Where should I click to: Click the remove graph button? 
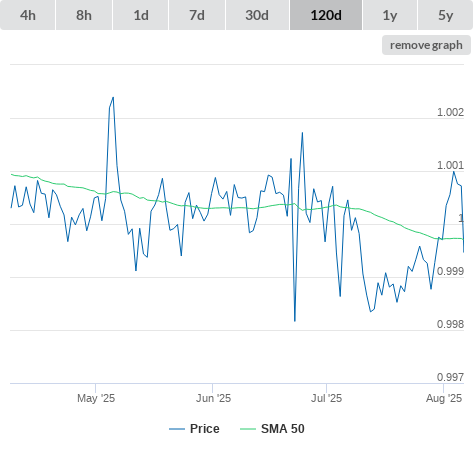coord(426,45)
